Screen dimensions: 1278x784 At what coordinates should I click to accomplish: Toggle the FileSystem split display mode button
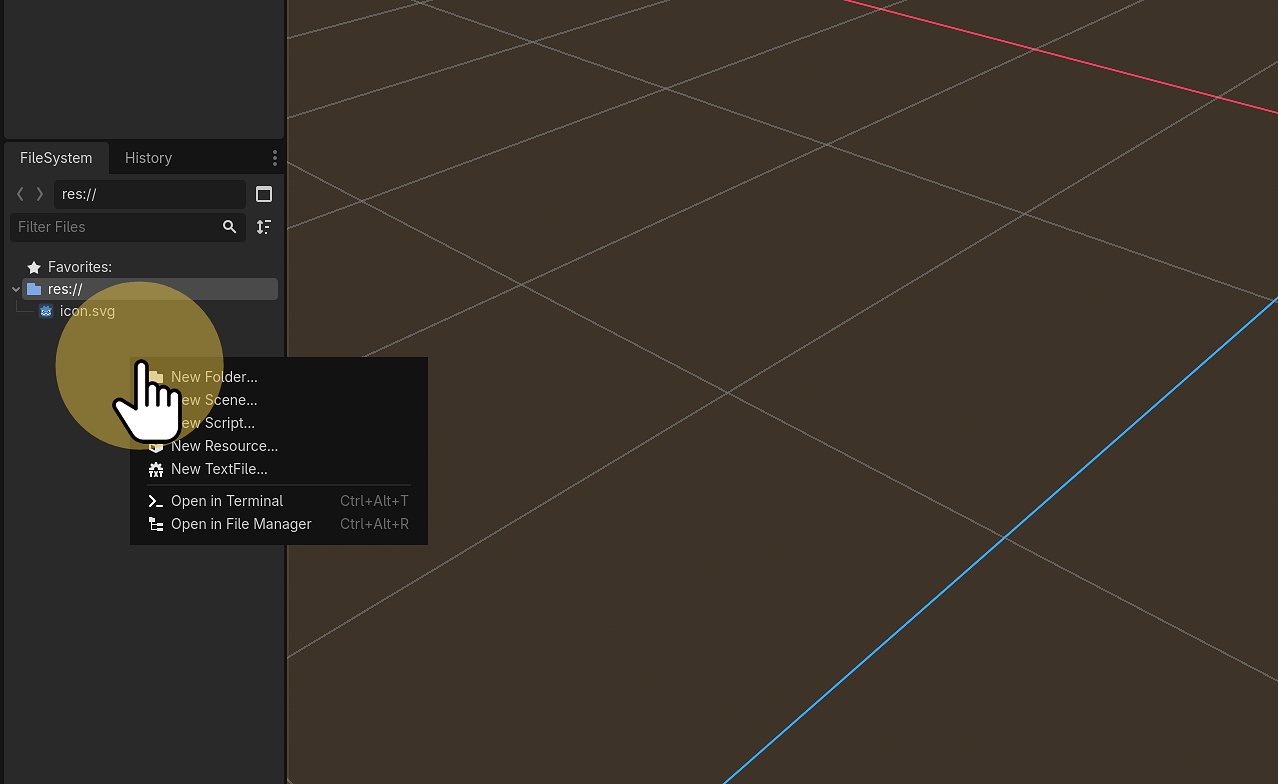tap(264, 193)
